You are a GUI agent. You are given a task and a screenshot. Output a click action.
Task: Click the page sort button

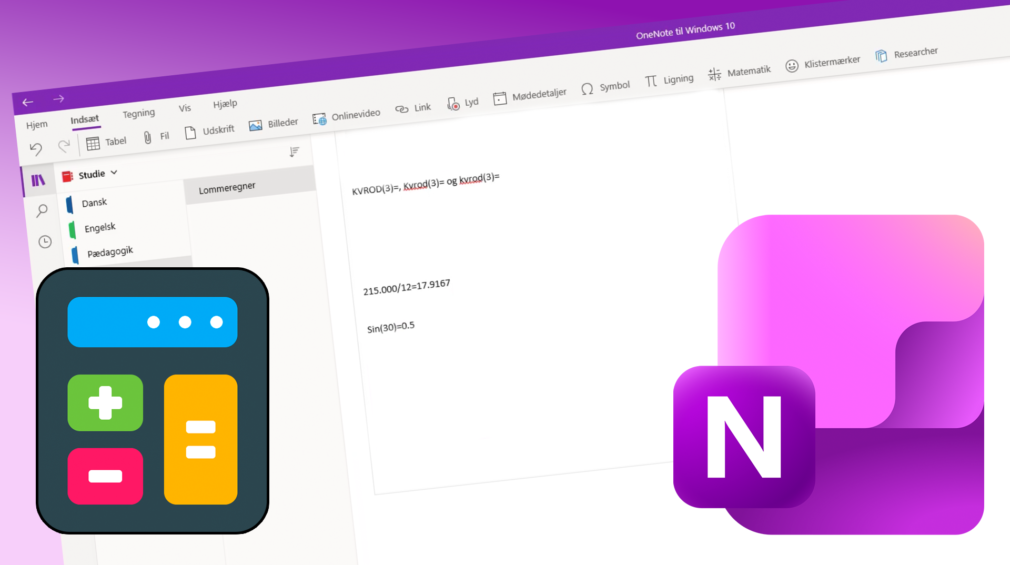294,152
